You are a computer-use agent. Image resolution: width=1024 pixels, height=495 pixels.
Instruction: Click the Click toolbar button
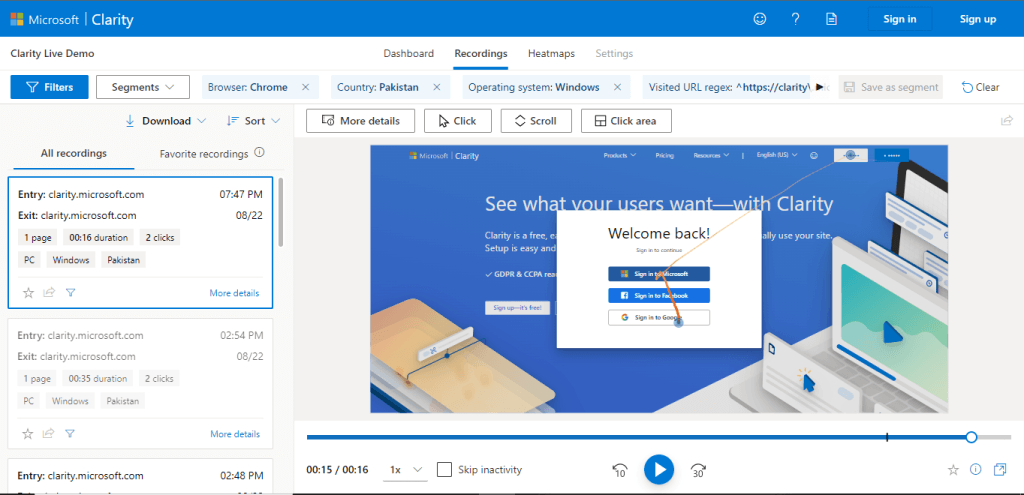[457, 121]
